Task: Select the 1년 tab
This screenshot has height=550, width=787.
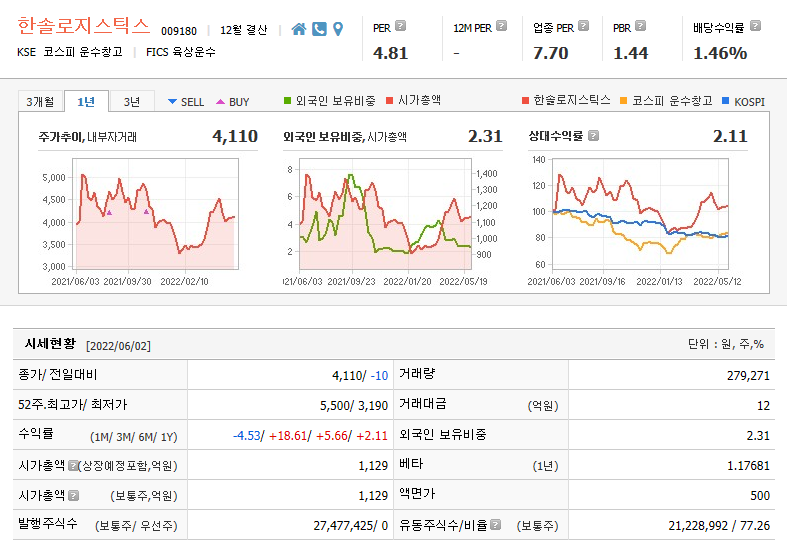Action: [86, 102]
